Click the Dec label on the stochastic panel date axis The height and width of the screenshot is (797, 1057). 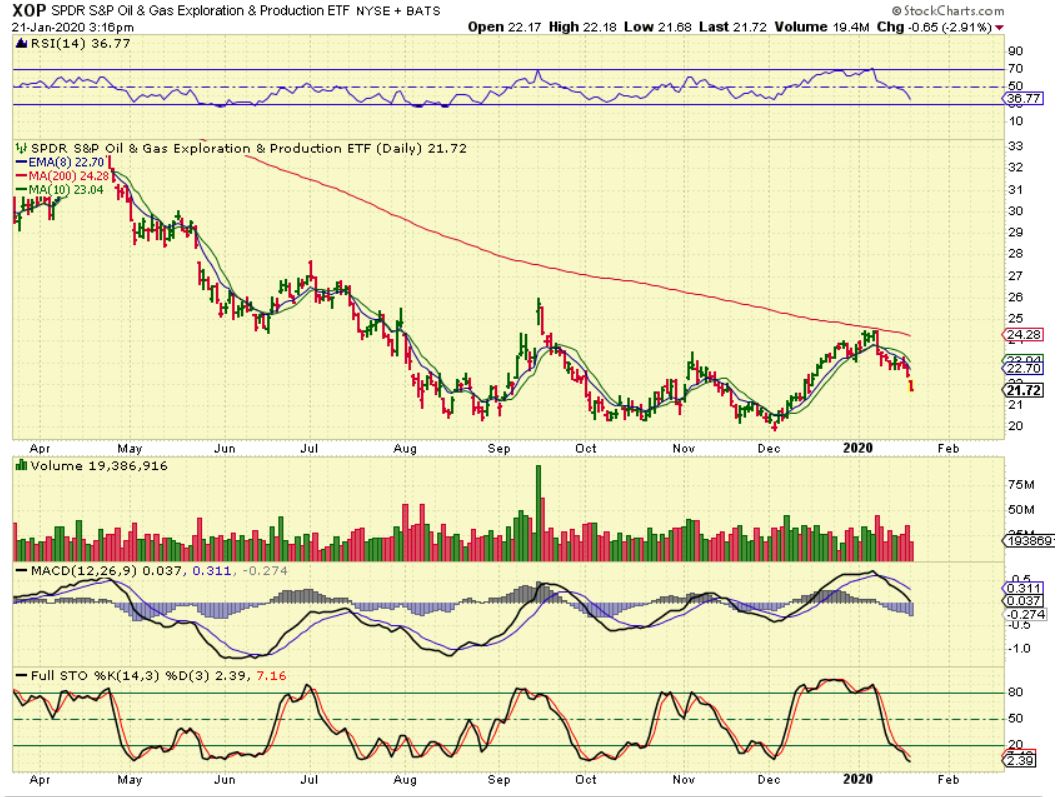768,779
